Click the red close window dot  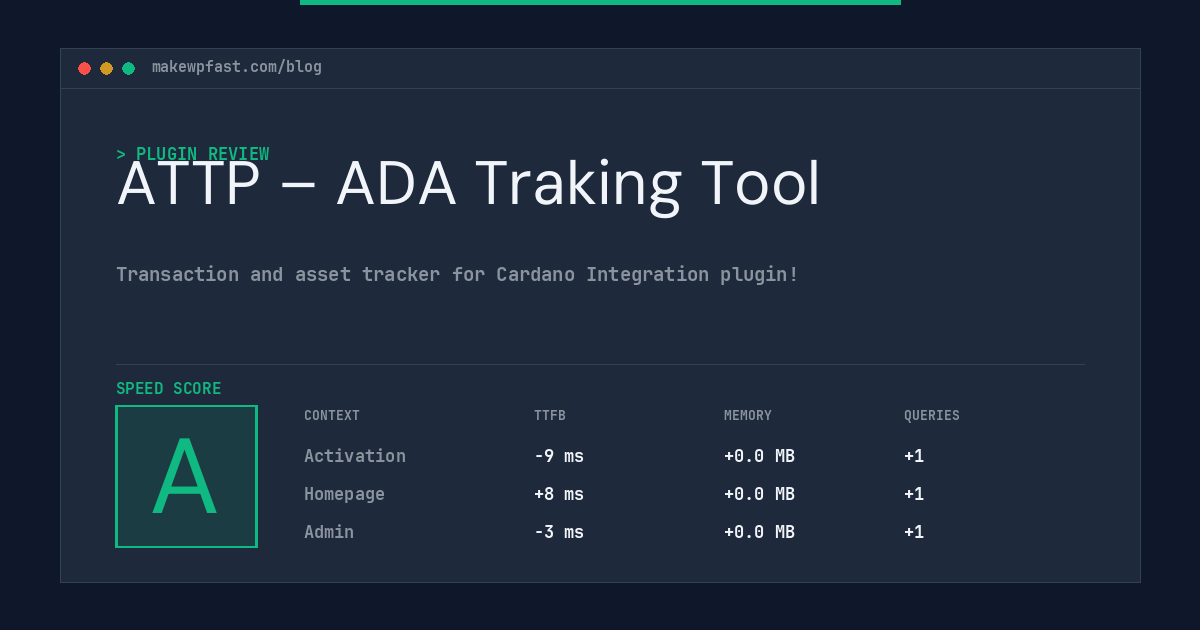coord(84,68)
